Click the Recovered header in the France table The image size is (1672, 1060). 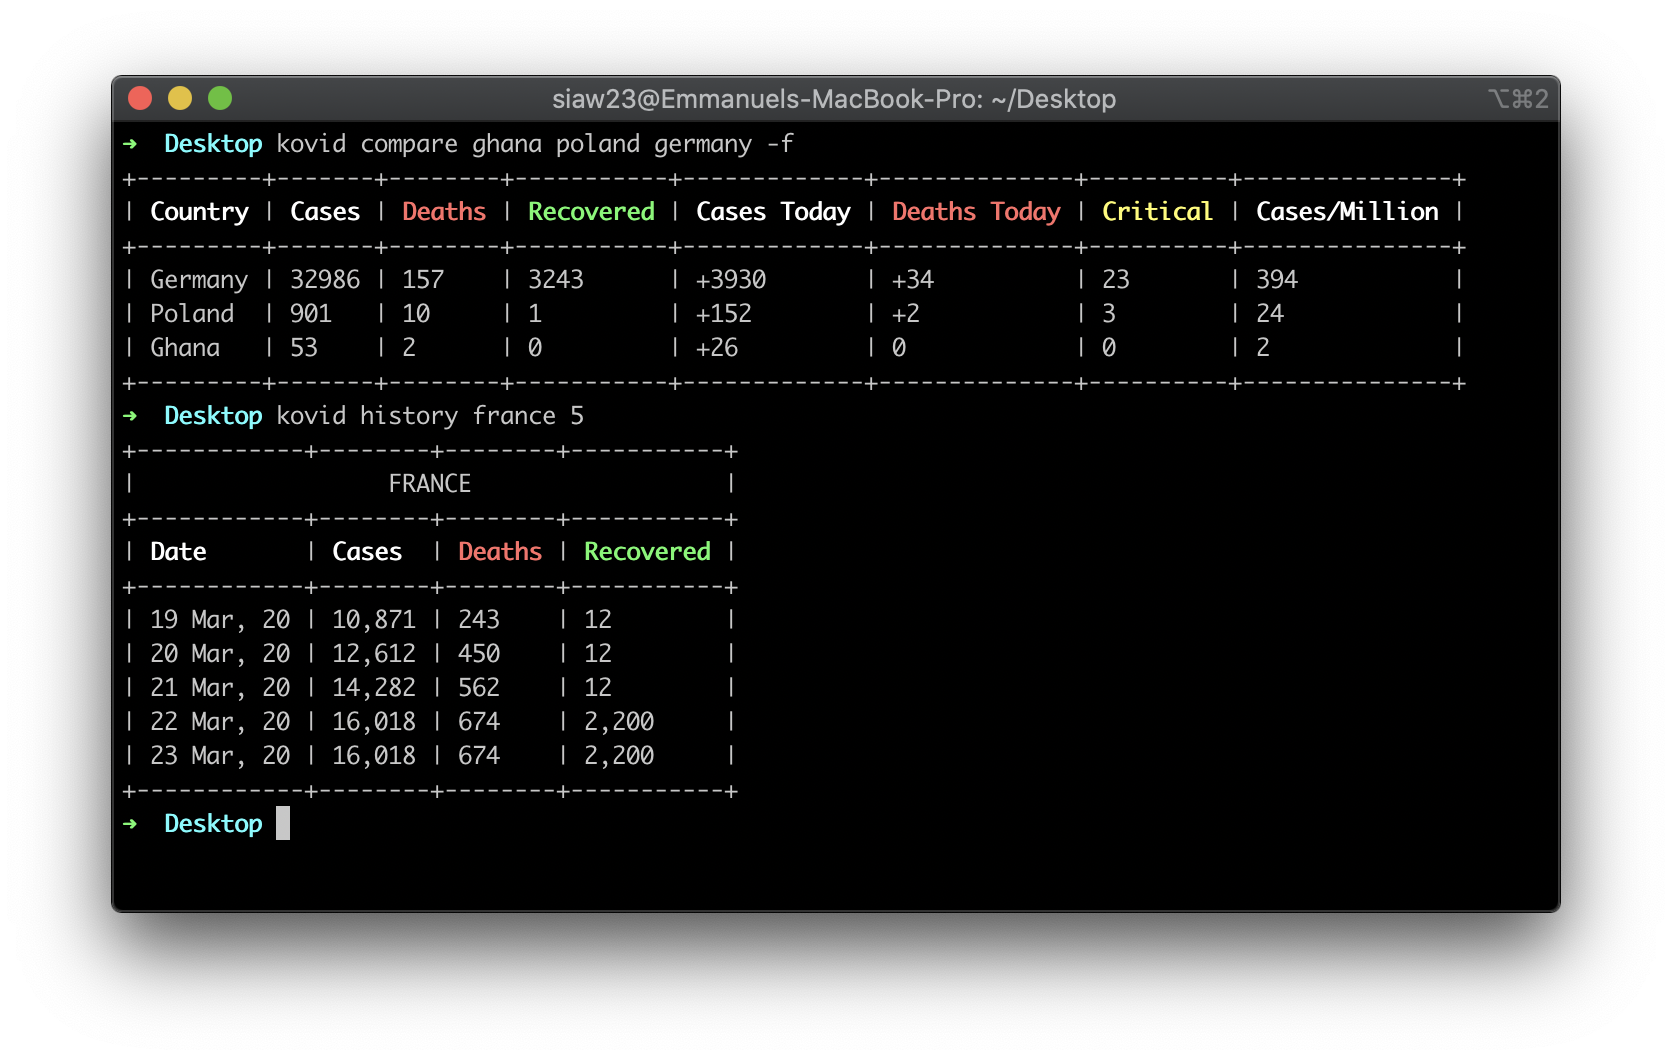647,552
